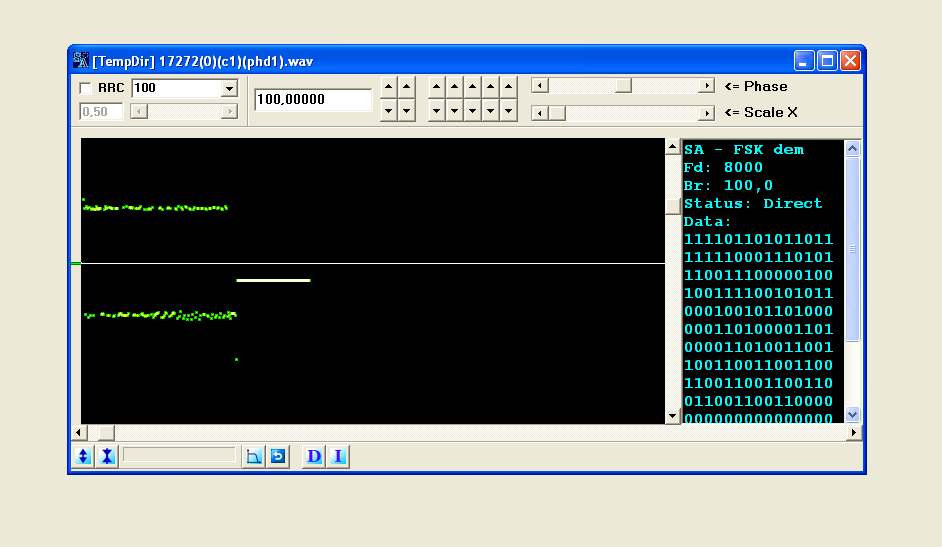Click fourth down arrow in the five-column stepper group

tap(491, 111)
